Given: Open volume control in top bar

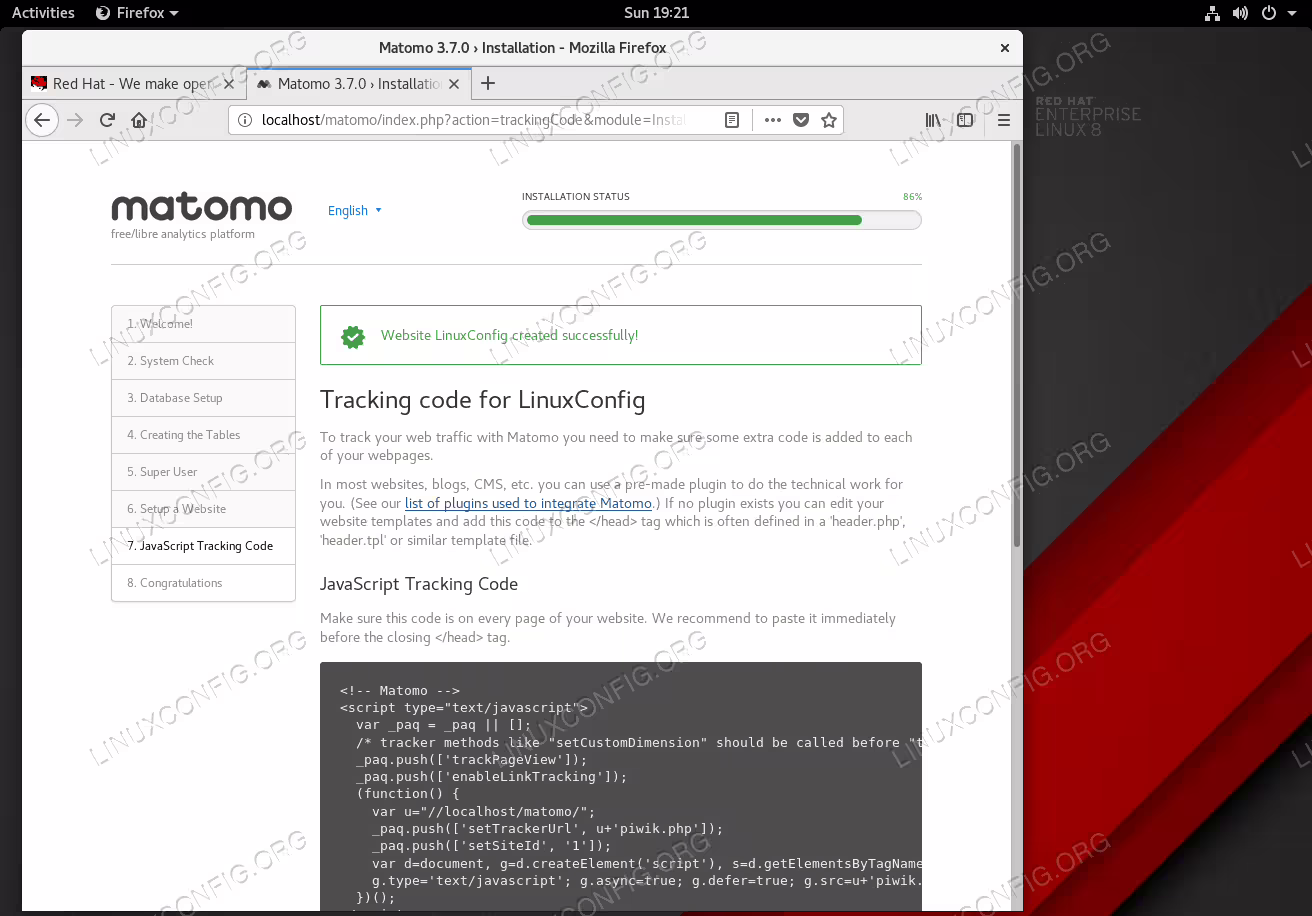Looking at the screenshot, I should coord(1240,13).
